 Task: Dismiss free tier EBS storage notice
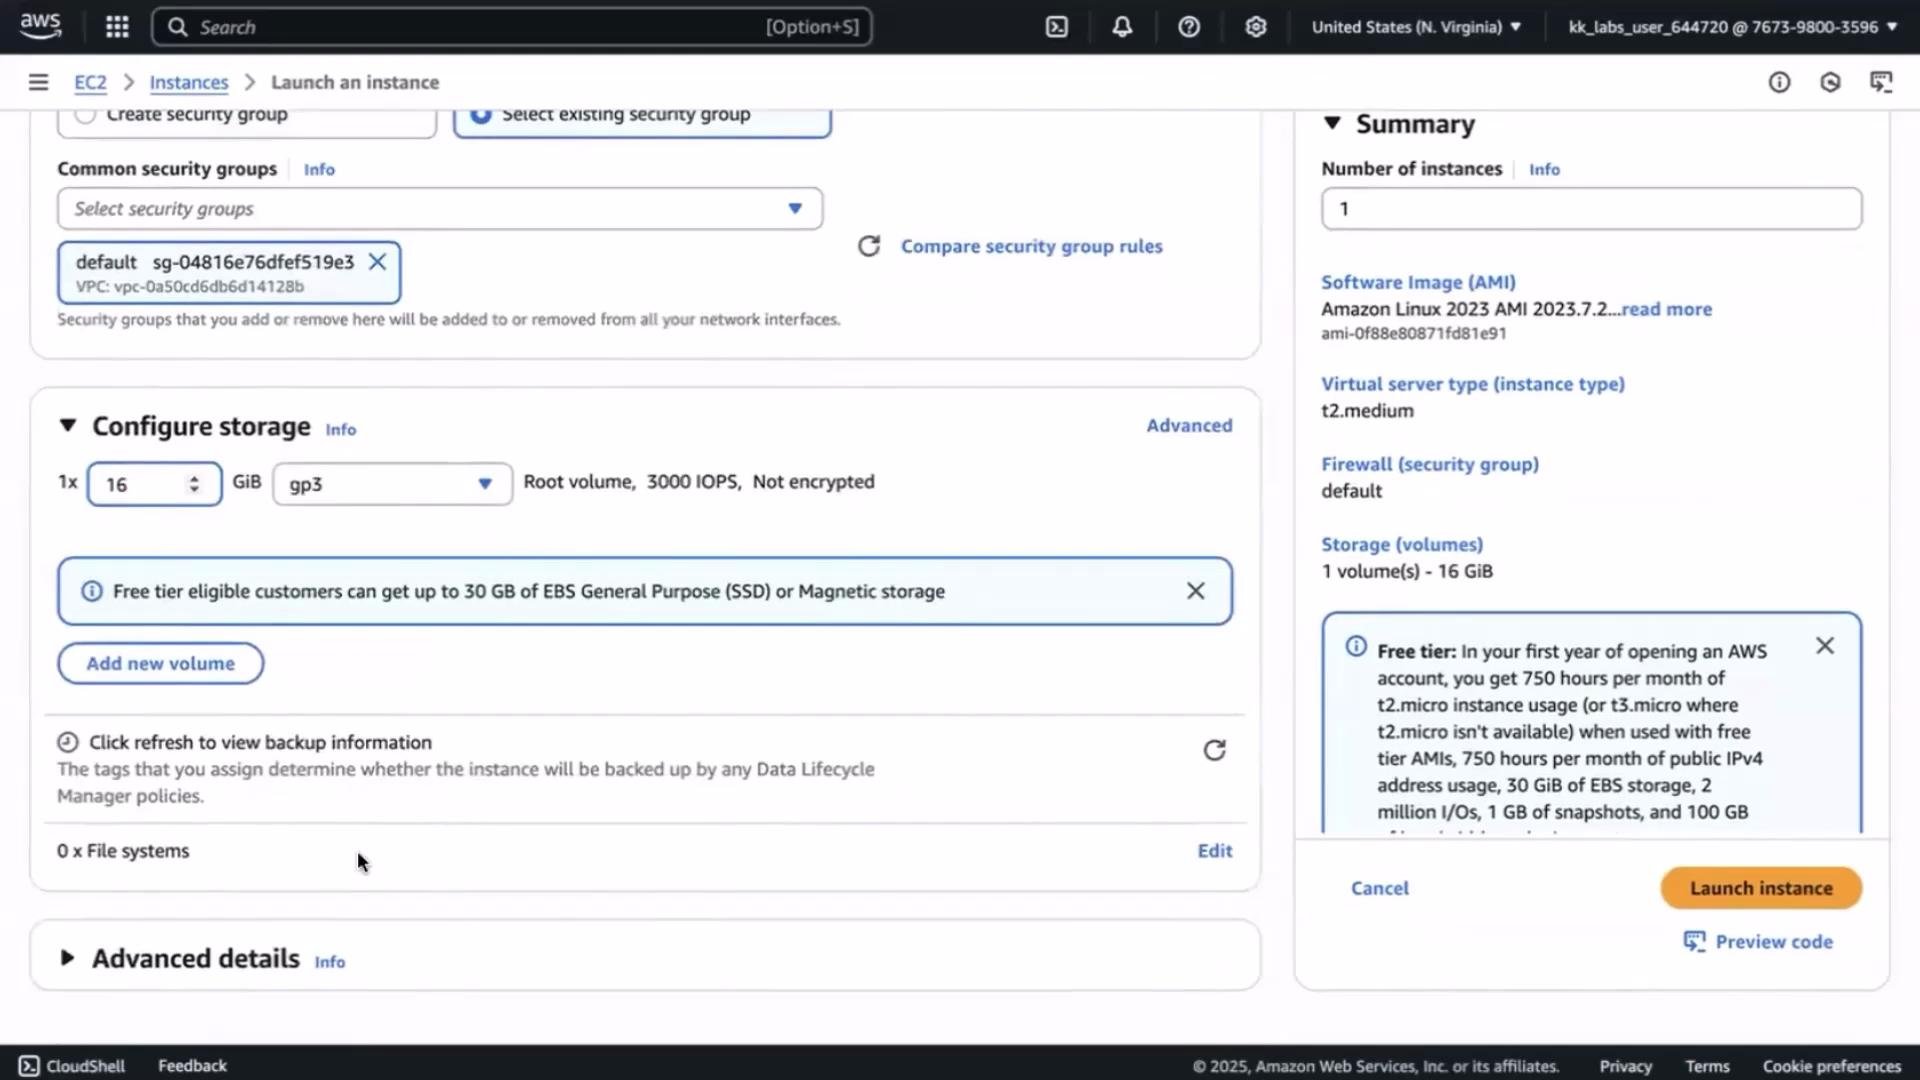click(1195, 591)
